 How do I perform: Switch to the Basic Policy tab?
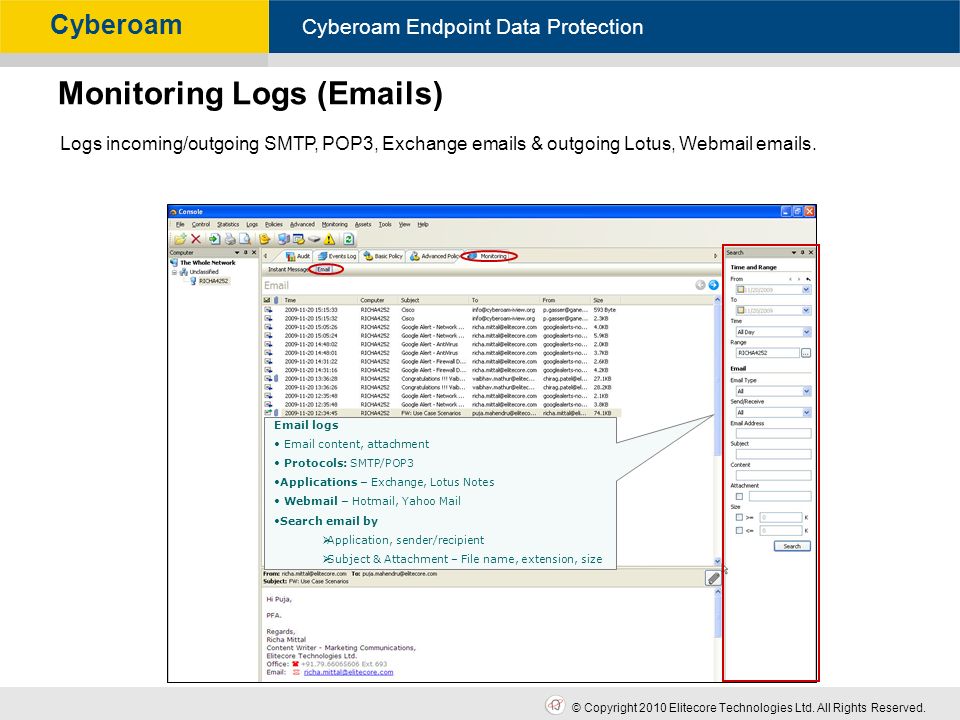[x=383, y=256]
